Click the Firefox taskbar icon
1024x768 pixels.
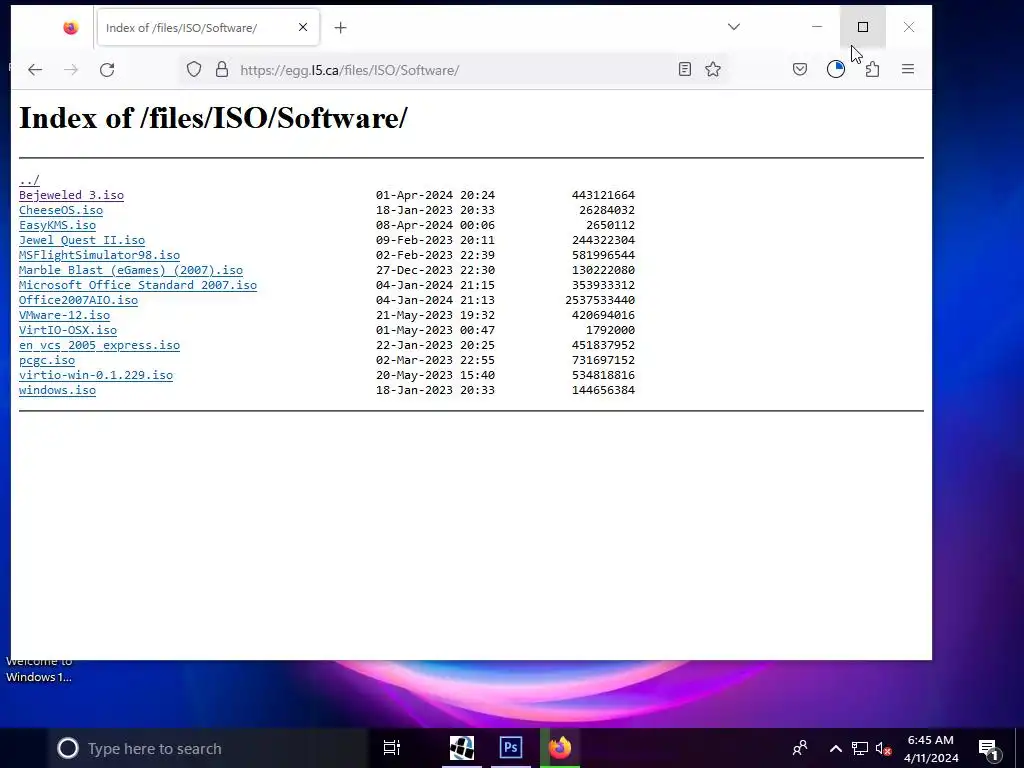pos(560,747)
